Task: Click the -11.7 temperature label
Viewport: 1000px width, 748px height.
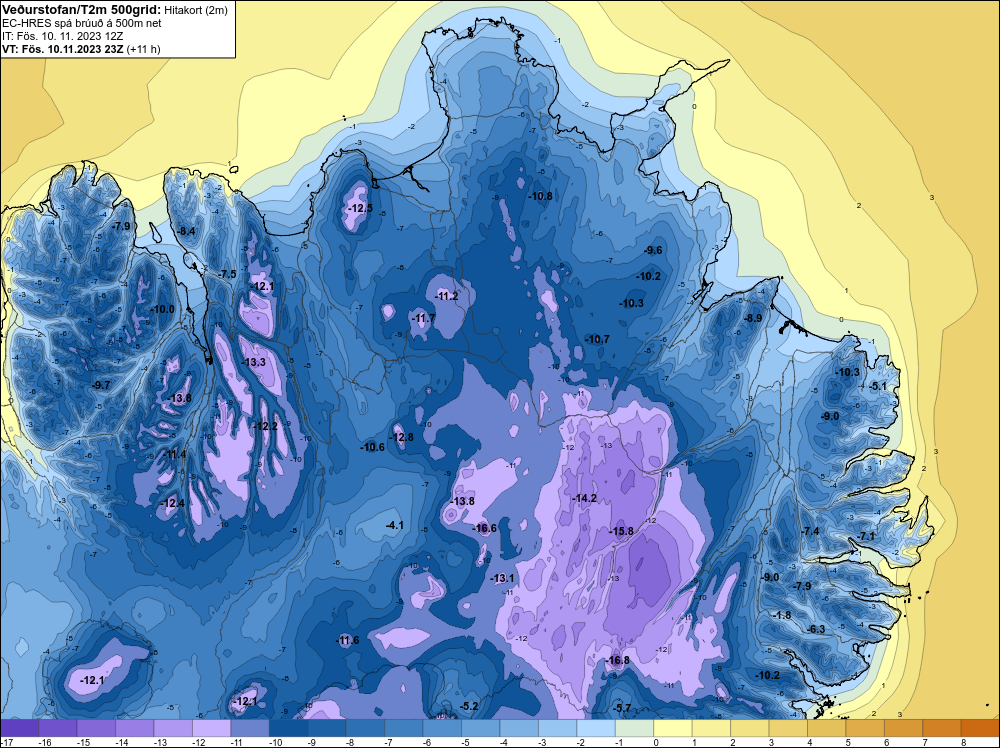Action: 423,318
